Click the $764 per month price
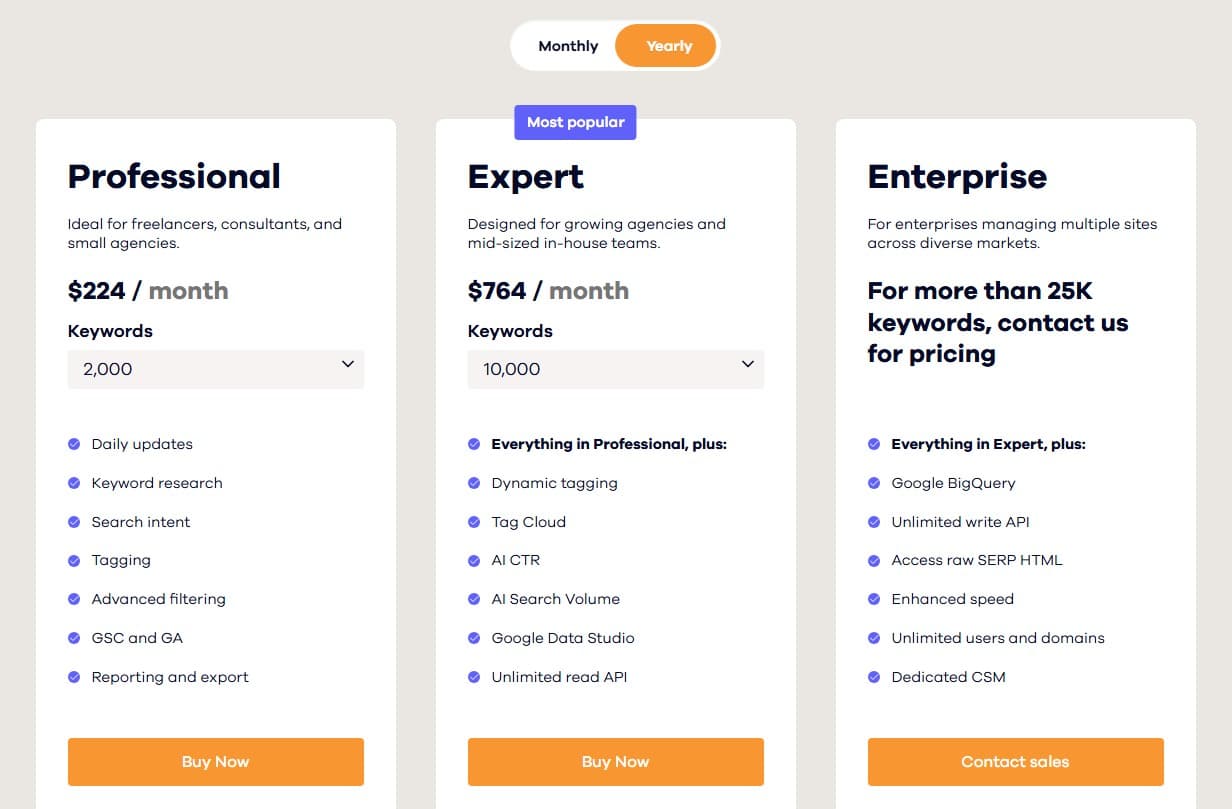The image size is (1232, 809). (x=548, y=290)
